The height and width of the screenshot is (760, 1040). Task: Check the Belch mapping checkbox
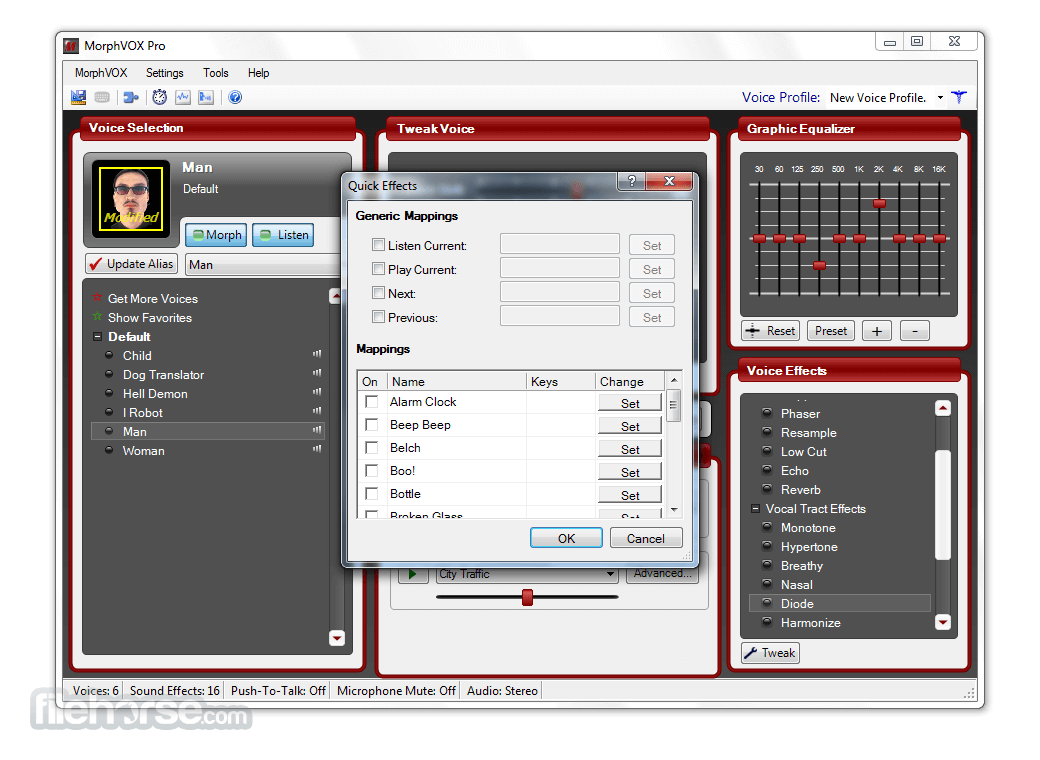372,448
